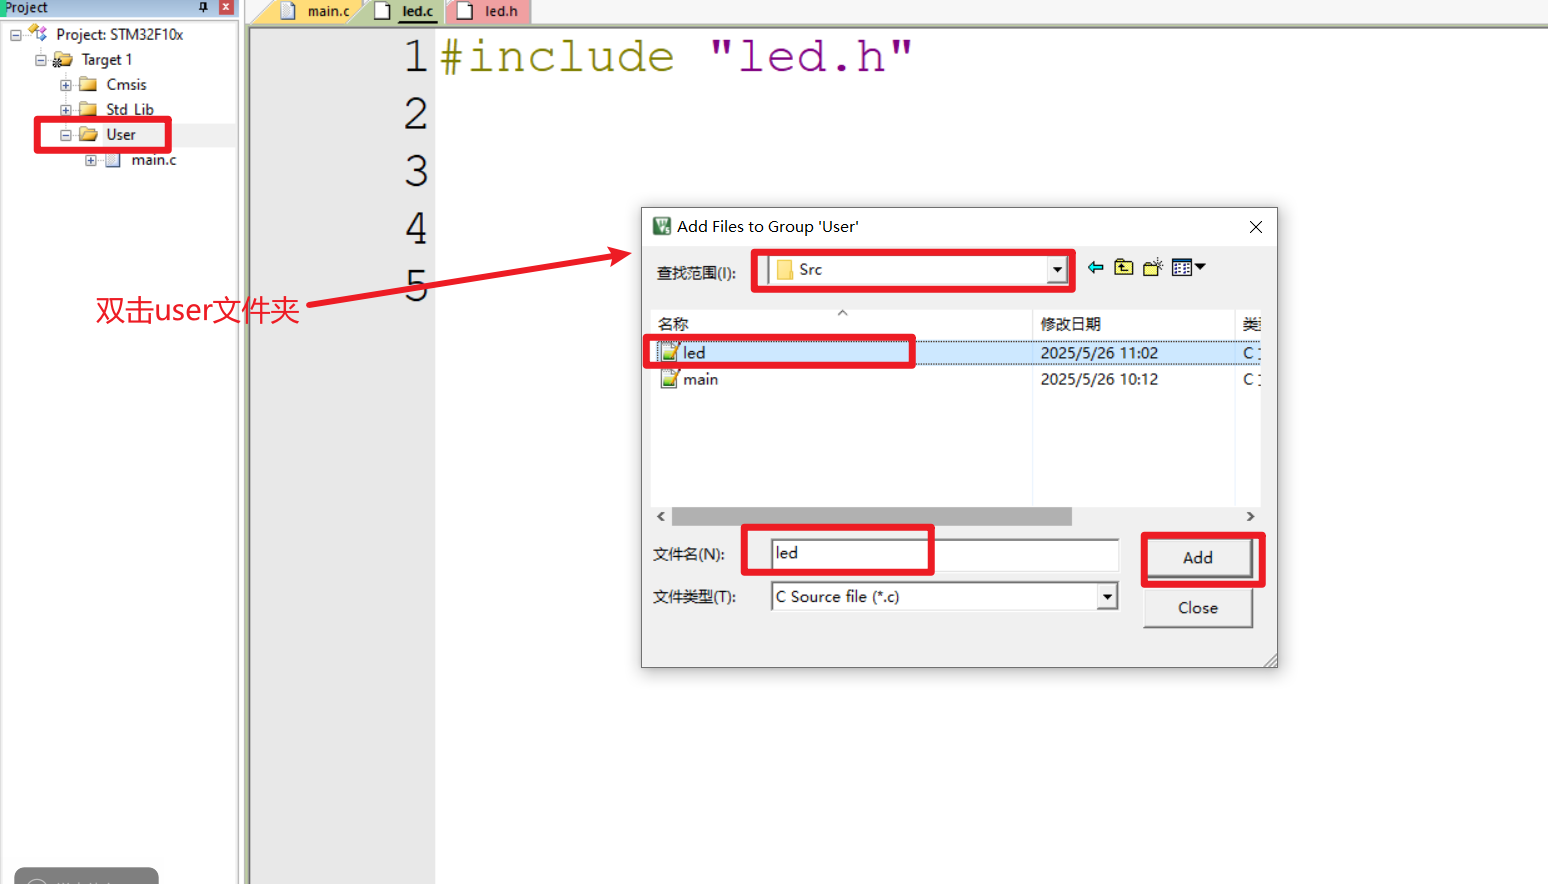
Task: Click the main file icon in dialog
Action: pos(670,379)
